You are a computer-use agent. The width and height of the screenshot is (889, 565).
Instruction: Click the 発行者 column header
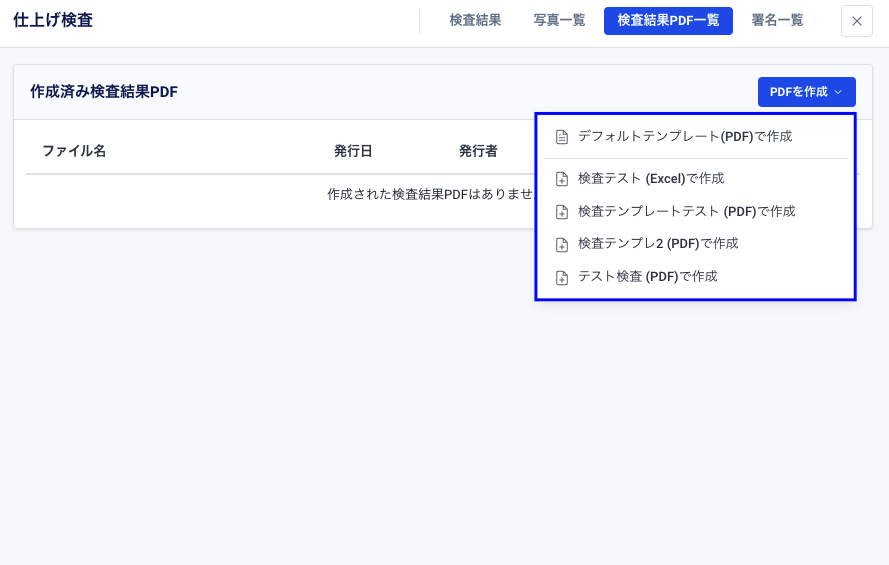(x=478, y=151)
